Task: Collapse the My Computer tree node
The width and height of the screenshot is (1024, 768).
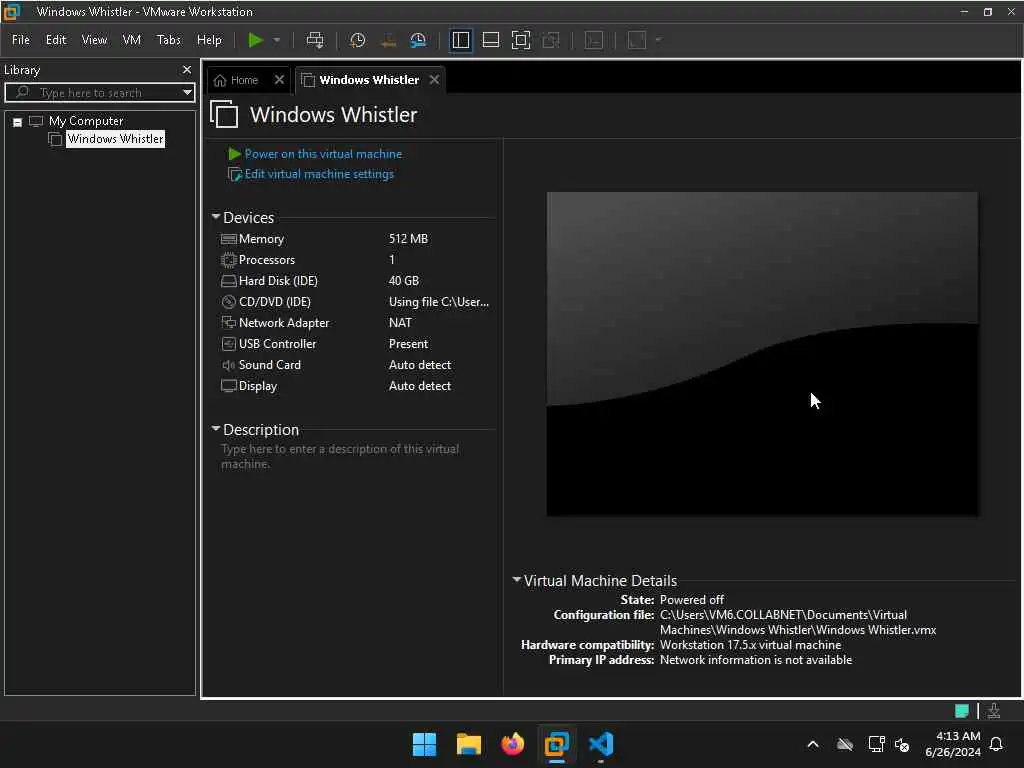Action: (18, 122)
